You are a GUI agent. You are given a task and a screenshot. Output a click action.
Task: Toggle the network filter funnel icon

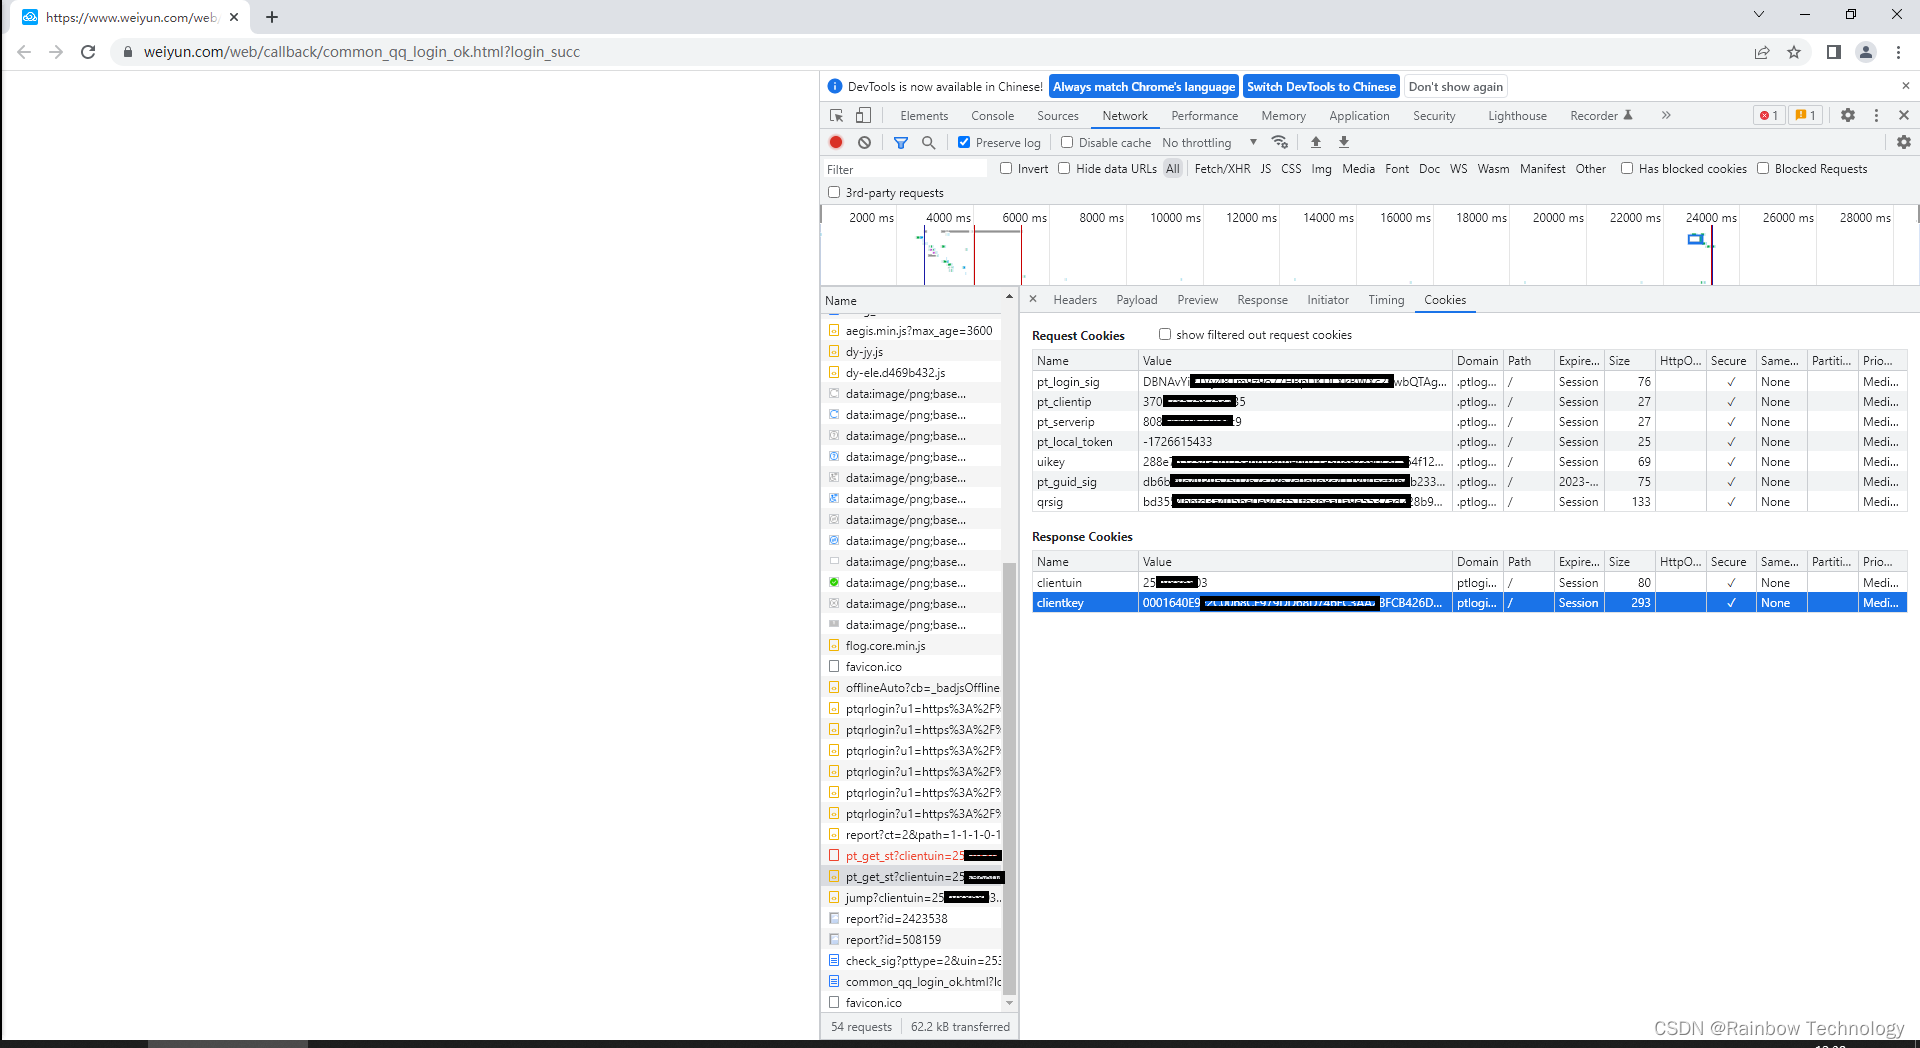[x=900, y=142]
